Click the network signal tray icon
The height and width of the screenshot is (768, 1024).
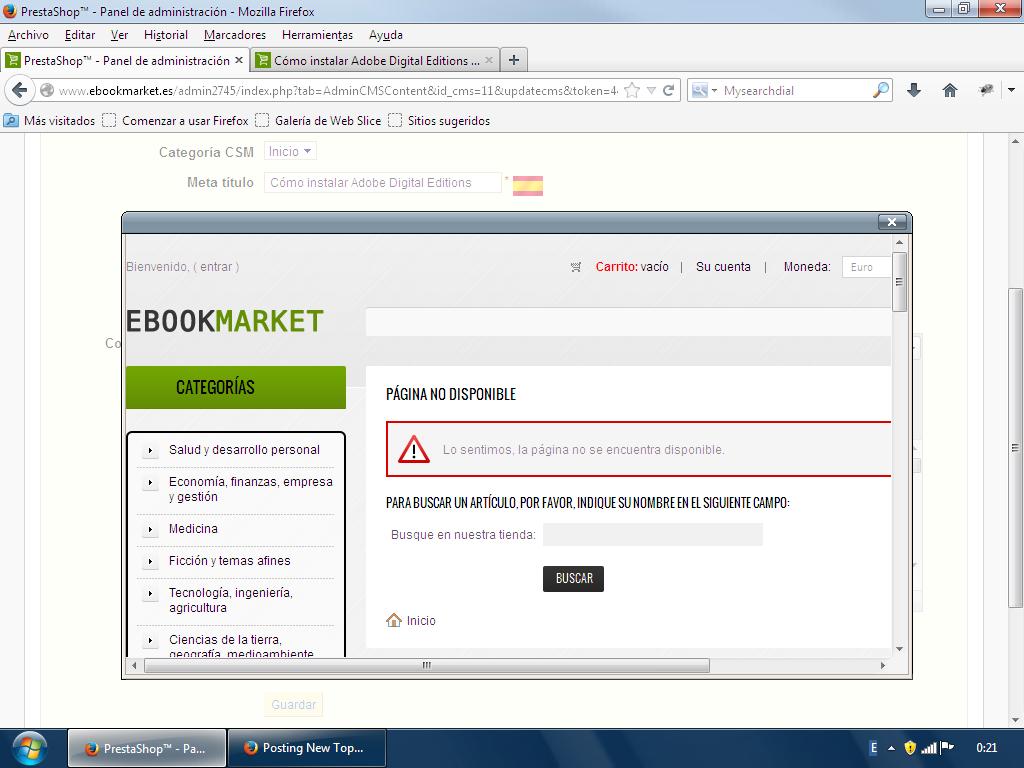coord(928,748)
